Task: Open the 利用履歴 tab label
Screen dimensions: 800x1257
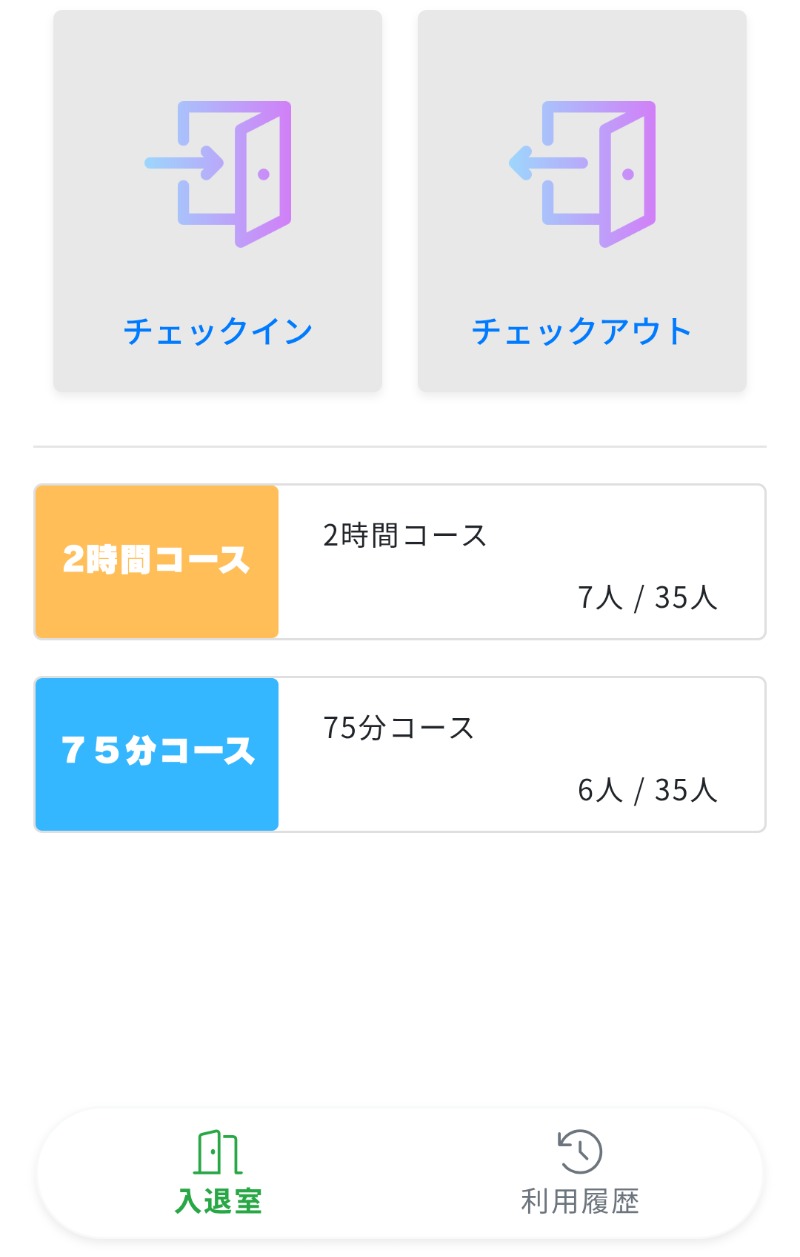Action: coord(580,1200)
